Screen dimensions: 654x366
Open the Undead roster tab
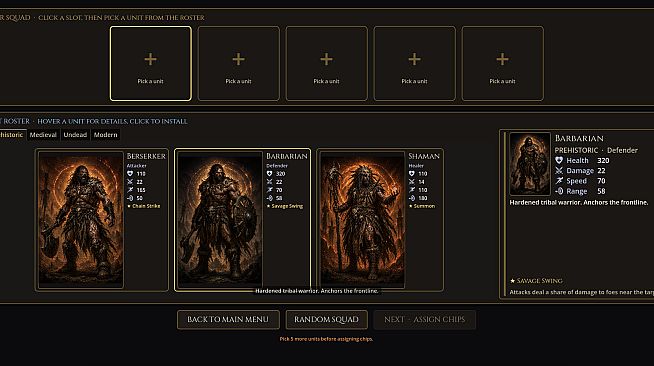coord(75,135)
